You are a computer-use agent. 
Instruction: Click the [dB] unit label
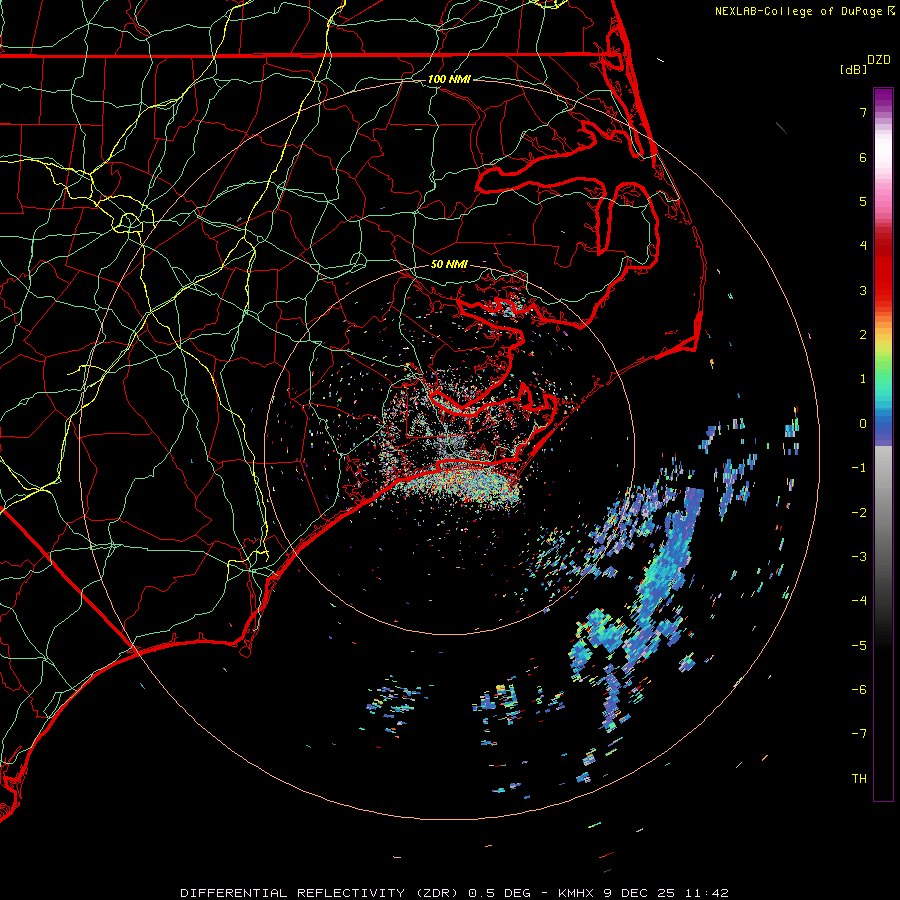pos(854,69)
